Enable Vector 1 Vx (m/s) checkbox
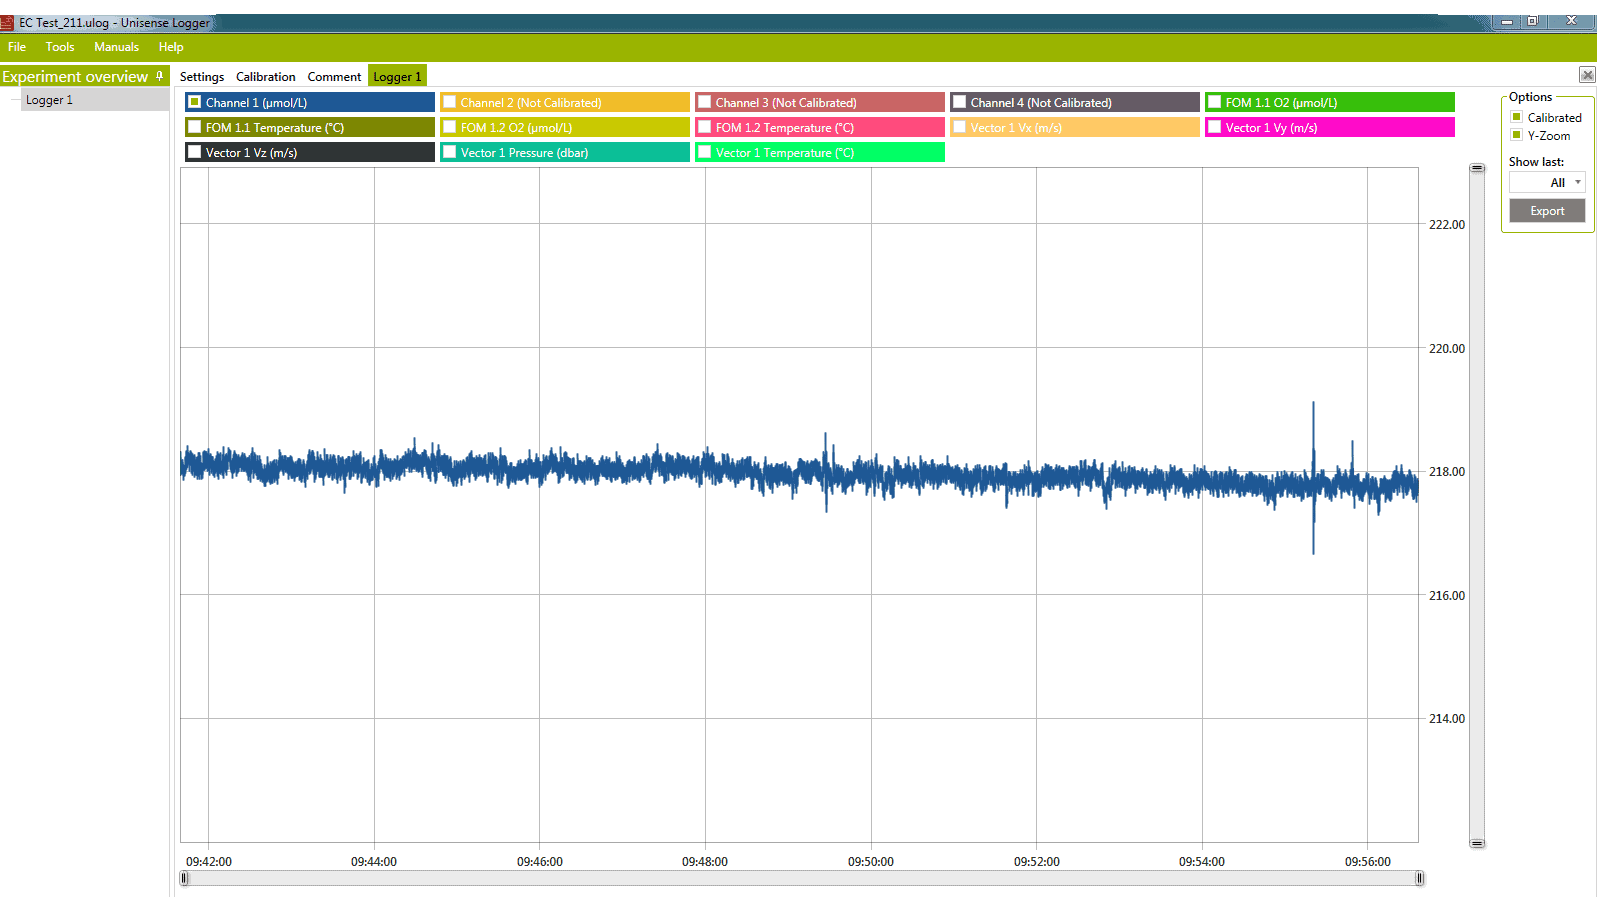Viewport: 1597px width, 912px height. [x=960, y=127]
